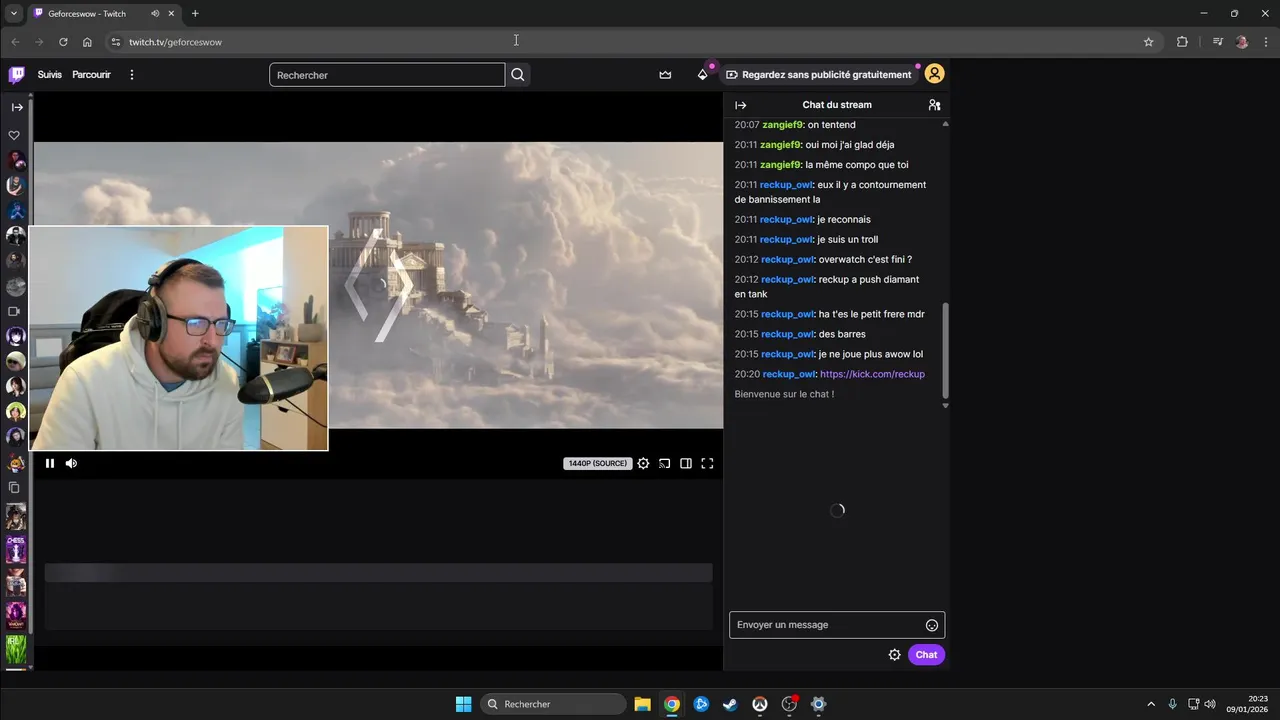Image resolution: width=1280 pixels, height=720 pixels.
Task: Pause the stream video
Action: point(50,463)
